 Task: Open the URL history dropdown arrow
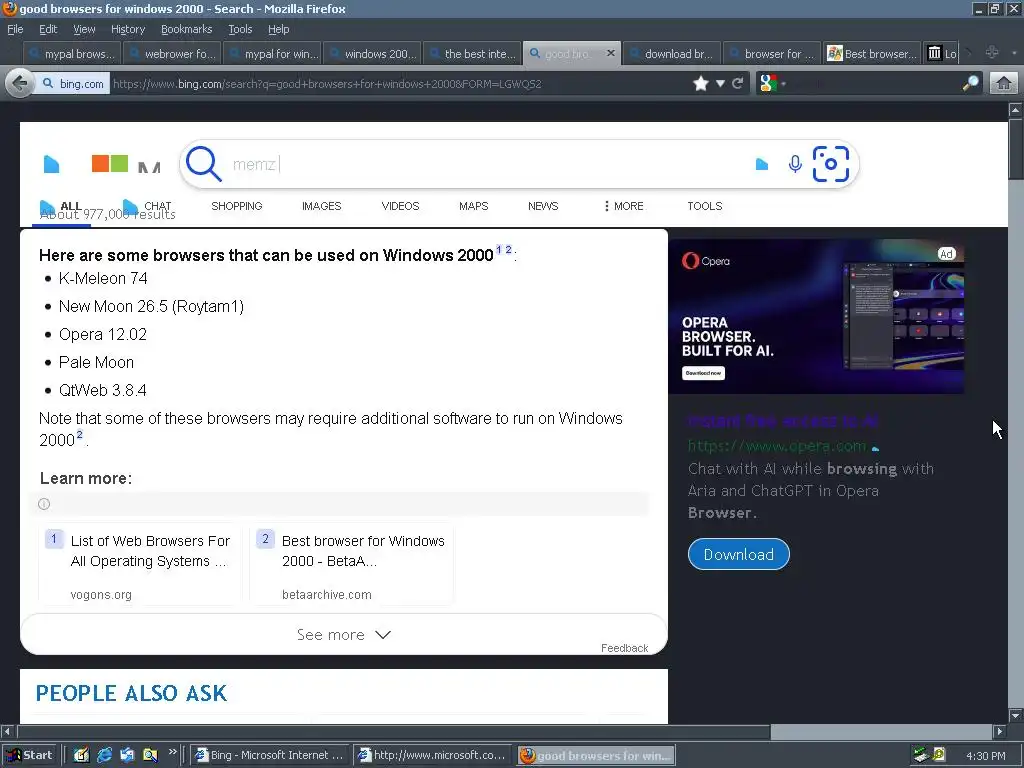720,84
